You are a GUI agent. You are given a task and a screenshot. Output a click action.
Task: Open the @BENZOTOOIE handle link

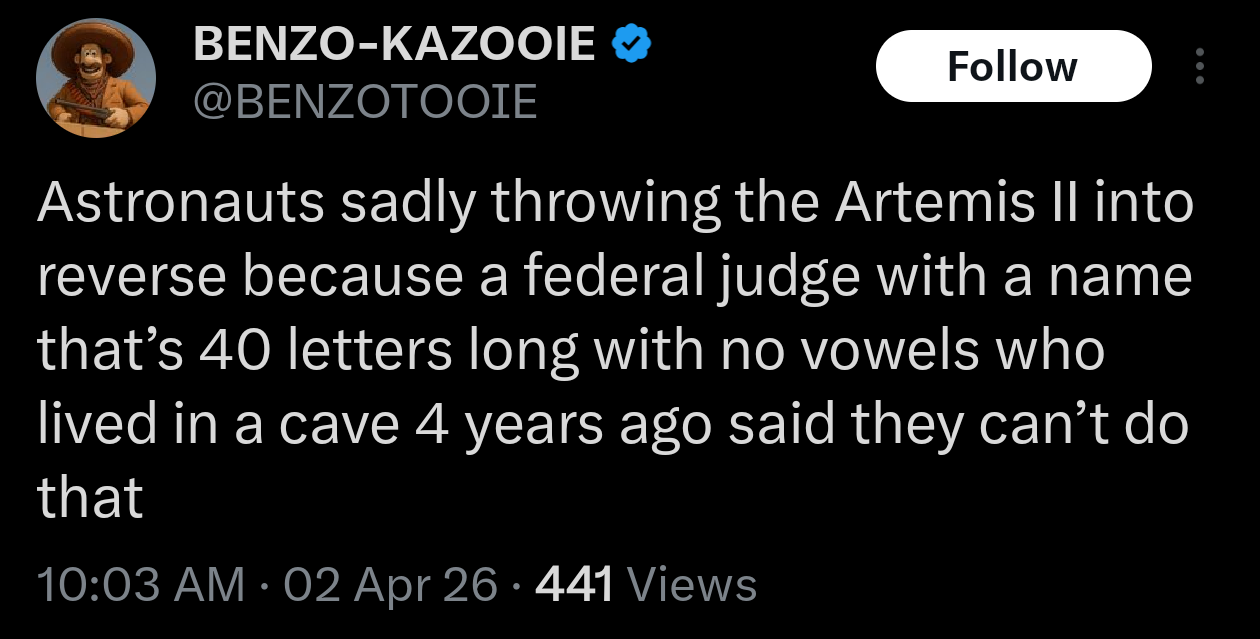point(364,101)
